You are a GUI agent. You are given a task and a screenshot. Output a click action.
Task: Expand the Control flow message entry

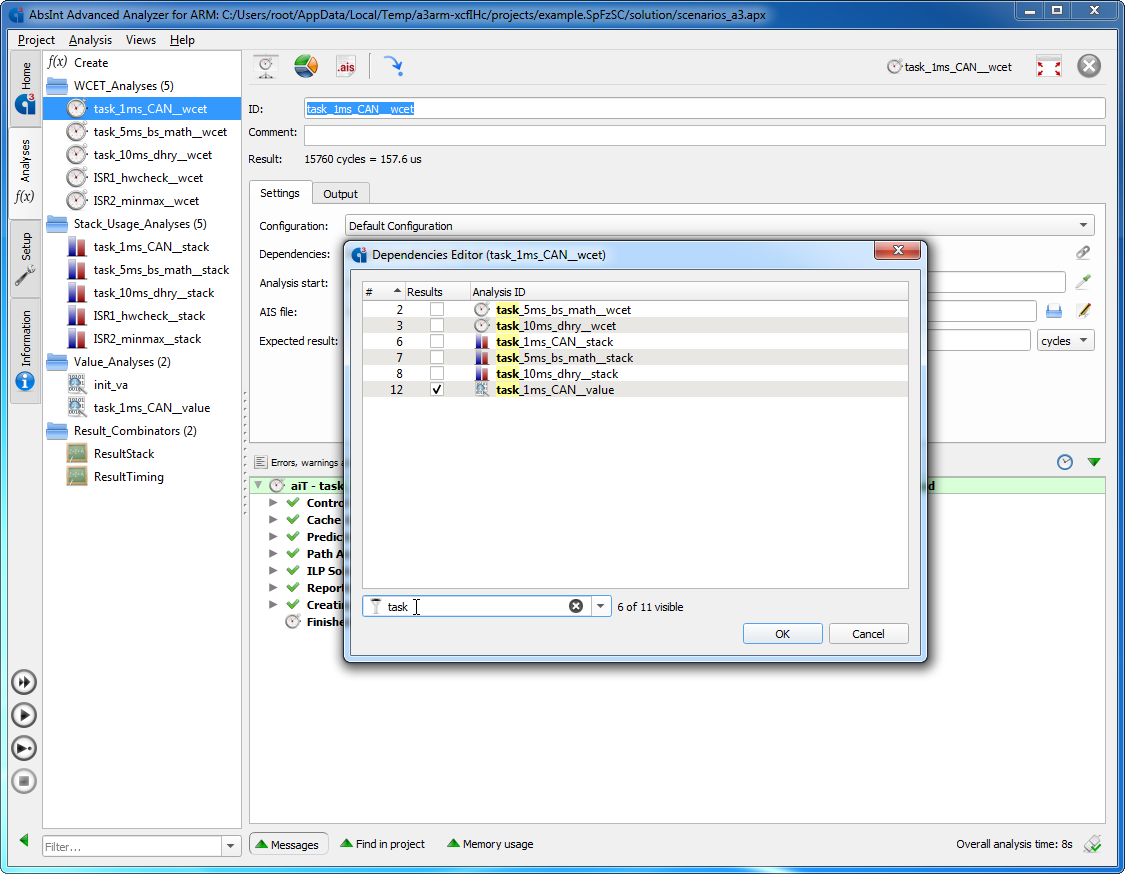click(273, 502)
